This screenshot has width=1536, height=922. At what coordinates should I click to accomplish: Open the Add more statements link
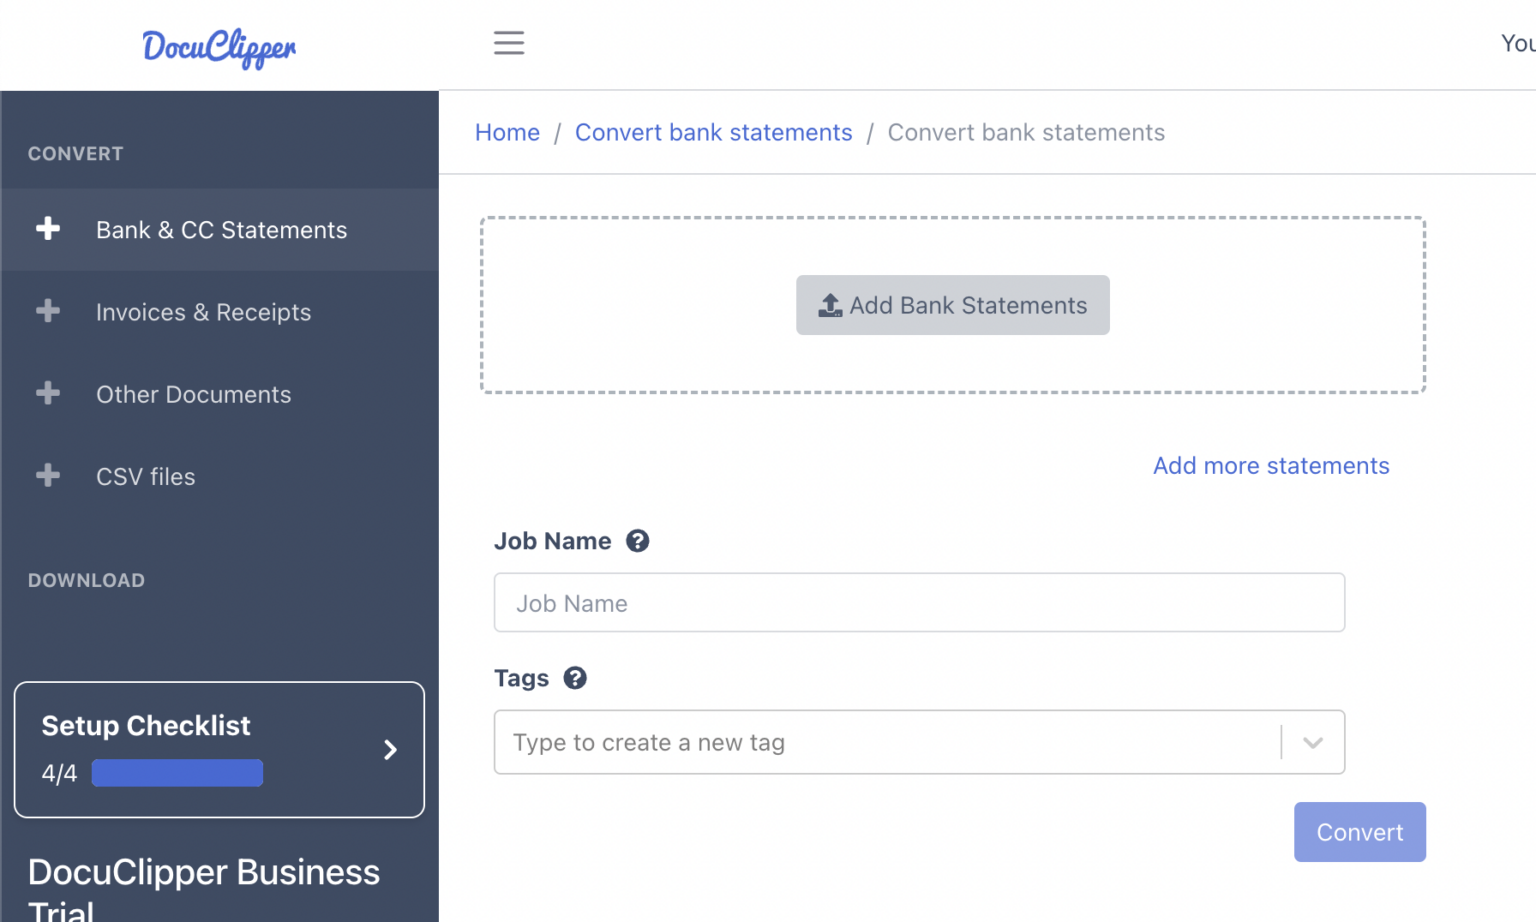click(1270, 465)
